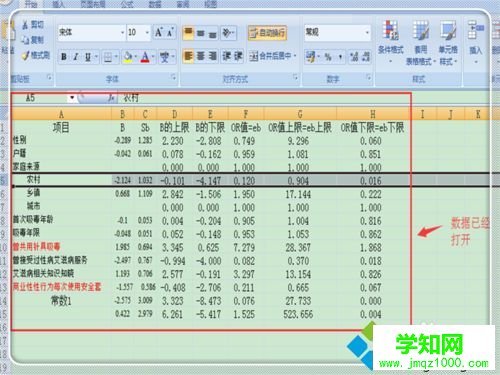Click the red Font Color A
This screenshot has height=375, width=500.
[x=145, y=57]
